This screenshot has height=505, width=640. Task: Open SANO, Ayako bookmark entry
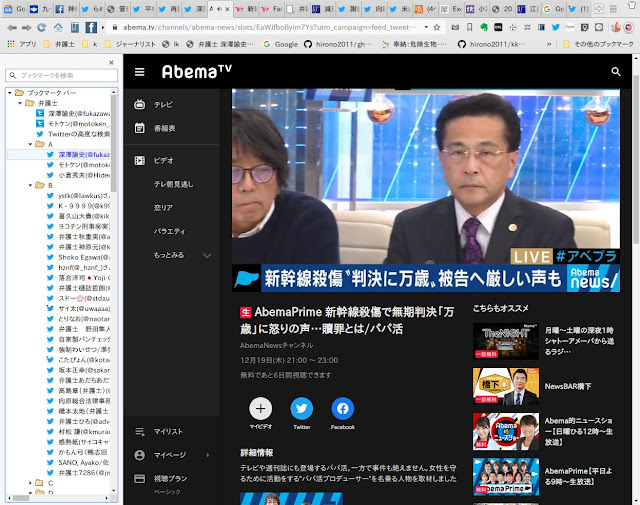tap(79, 463)
